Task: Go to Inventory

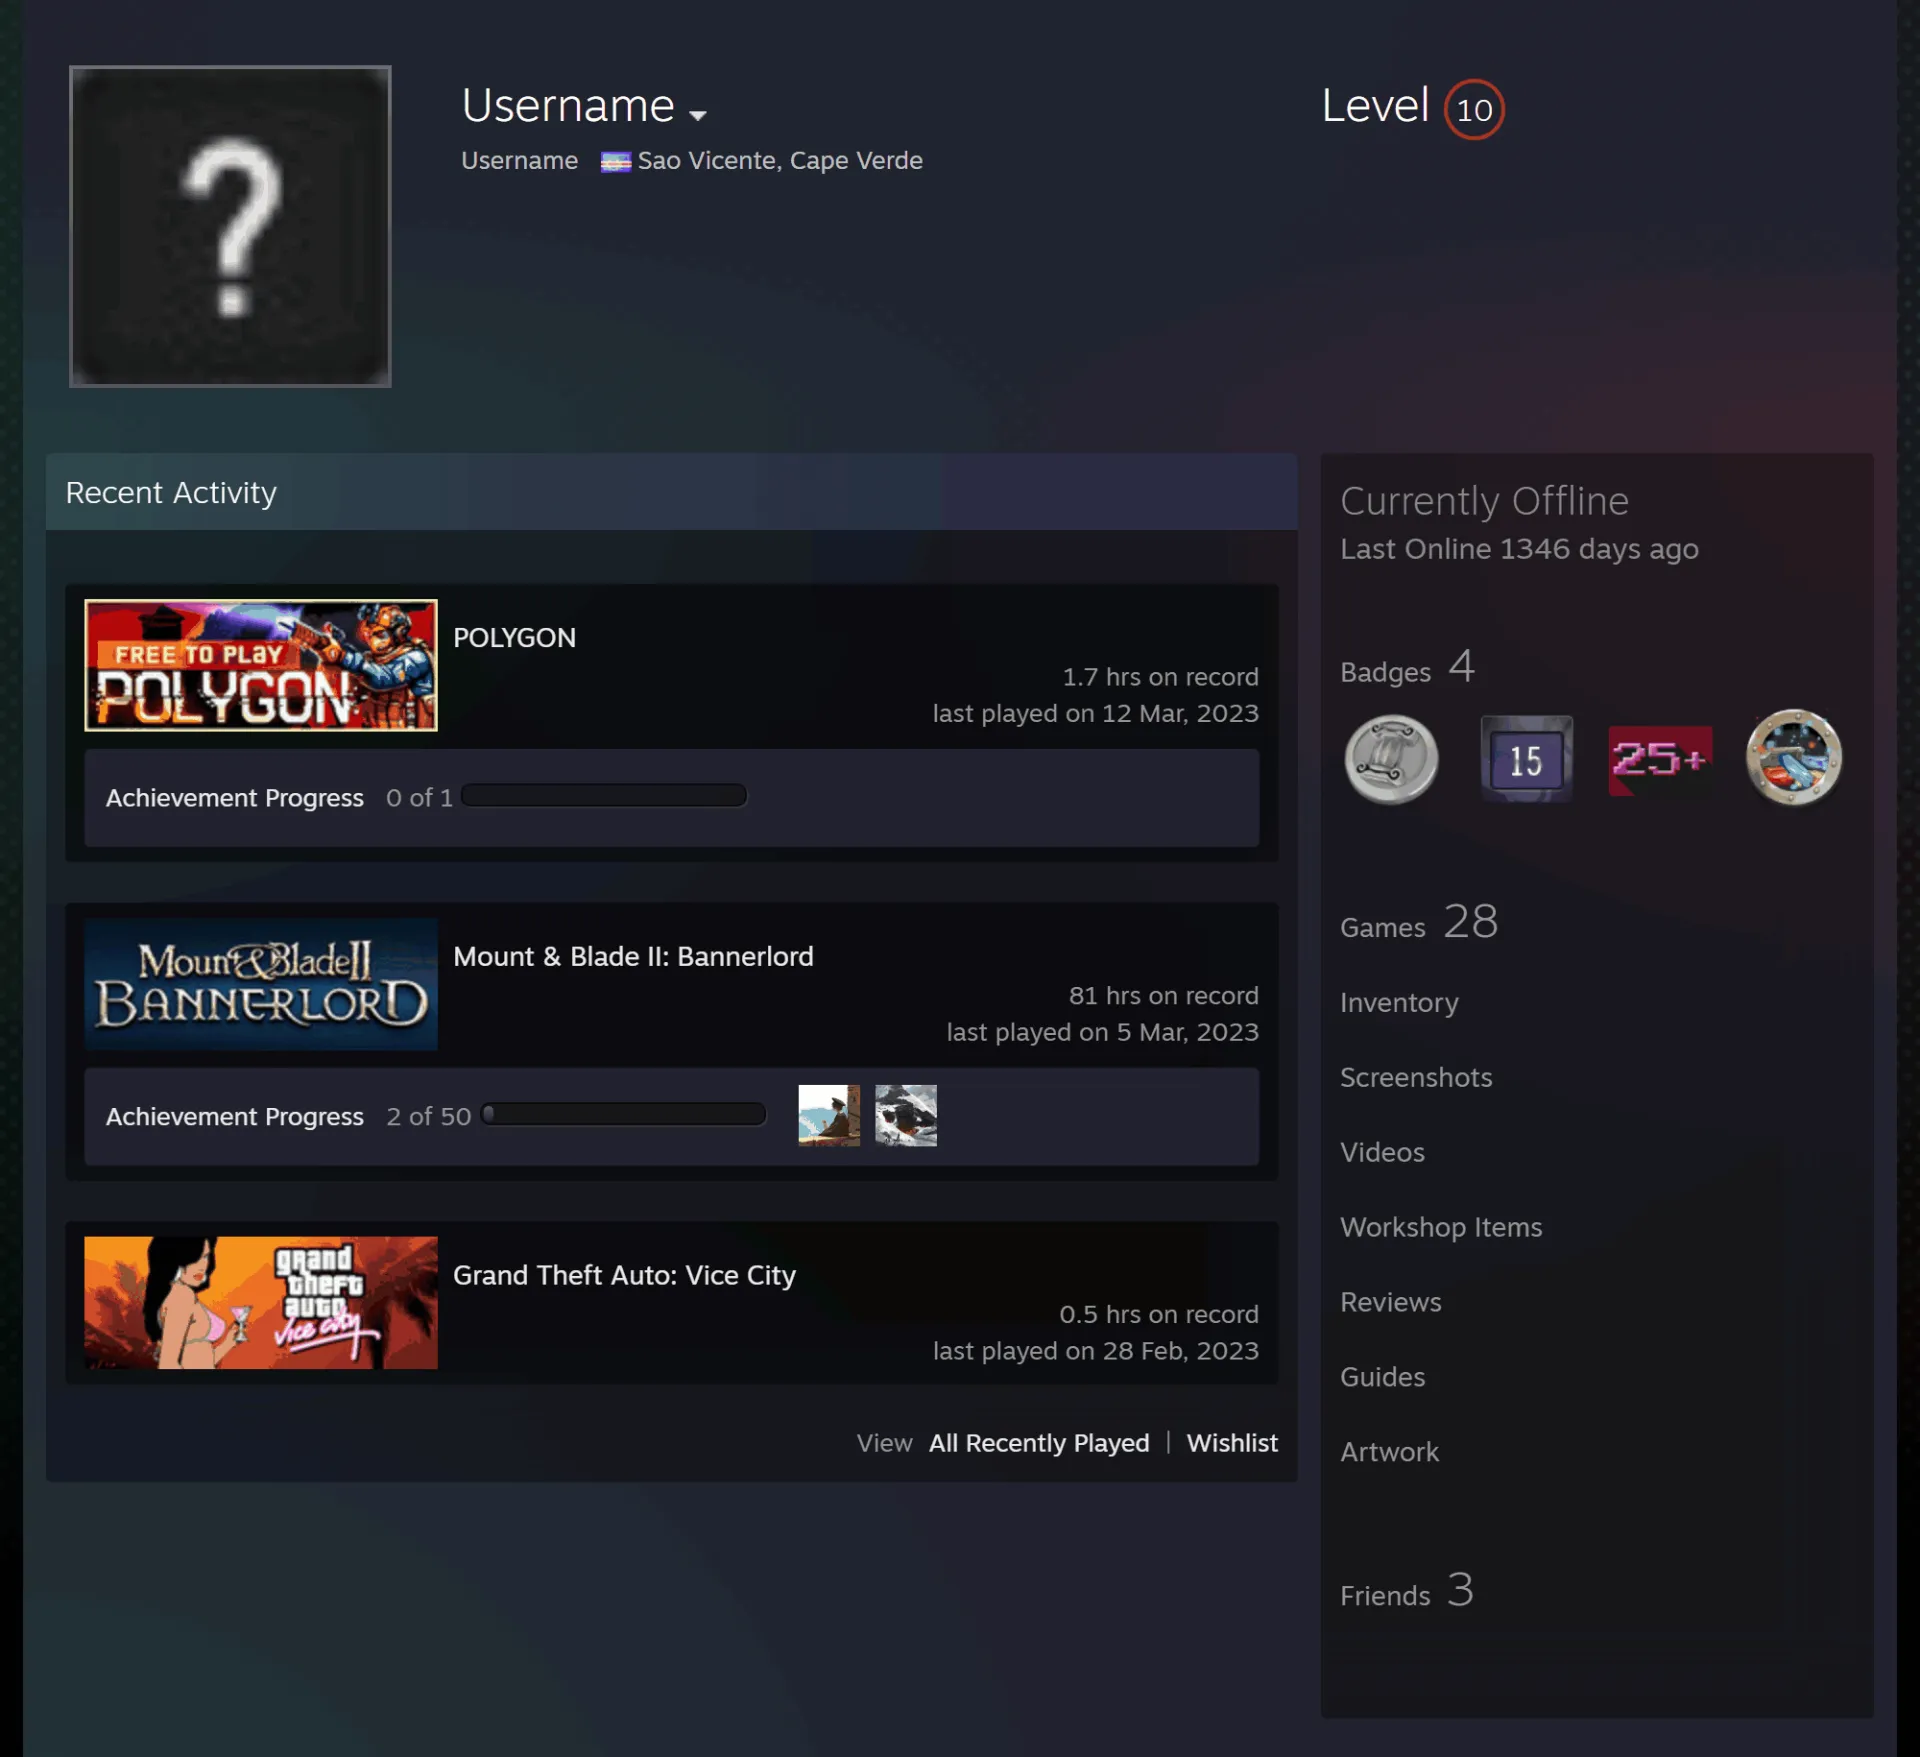Action: [x=1399, y=1003]
